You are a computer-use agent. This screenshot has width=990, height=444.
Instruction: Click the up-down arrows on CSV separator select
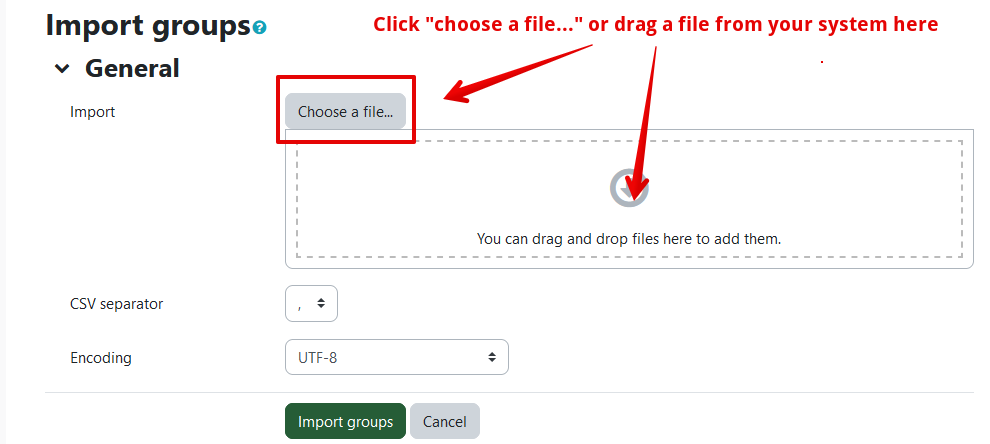pyautogui.click(x=321, y=303)
